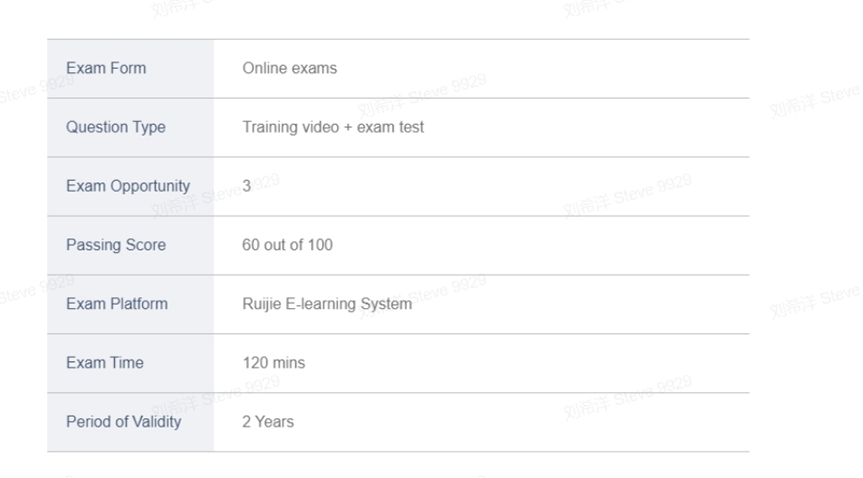Click the Period of Validity label
Viewport: 863px width, 478px height.
tap(123, 422)
